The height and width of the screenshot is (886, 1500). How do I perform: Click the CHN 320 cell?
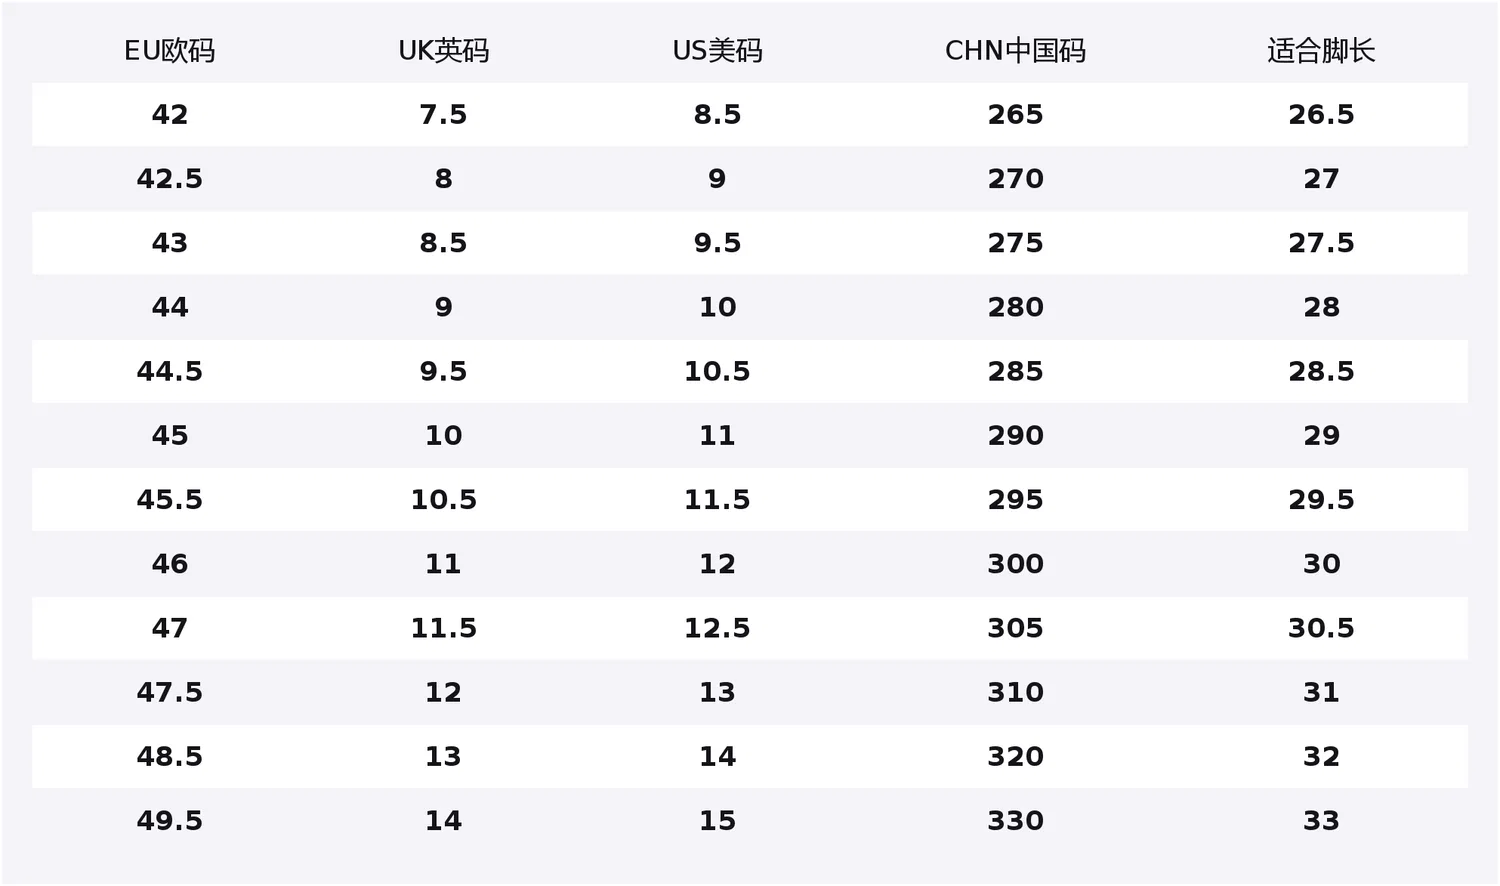1015,756
